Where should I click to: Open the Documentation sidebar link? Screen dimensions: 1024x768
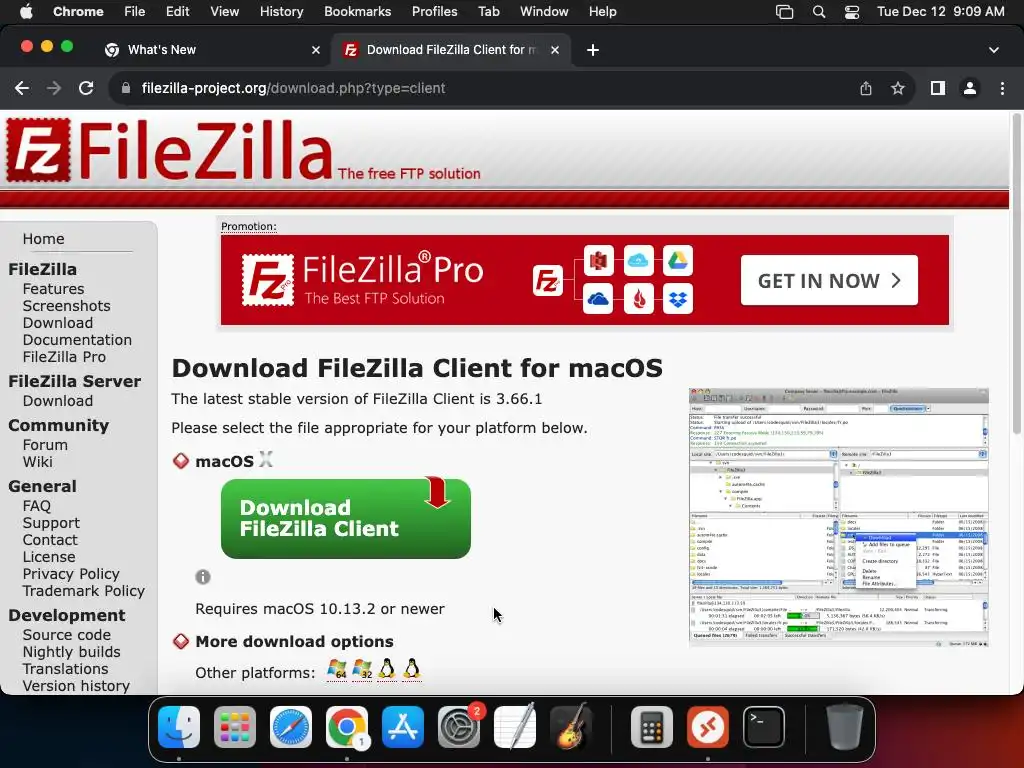tap(77, 340)
